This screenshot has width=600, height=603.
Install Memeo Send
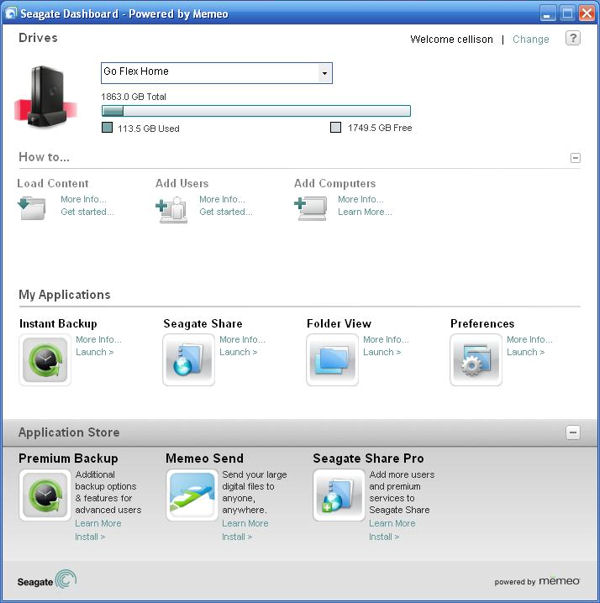(237, 536)
